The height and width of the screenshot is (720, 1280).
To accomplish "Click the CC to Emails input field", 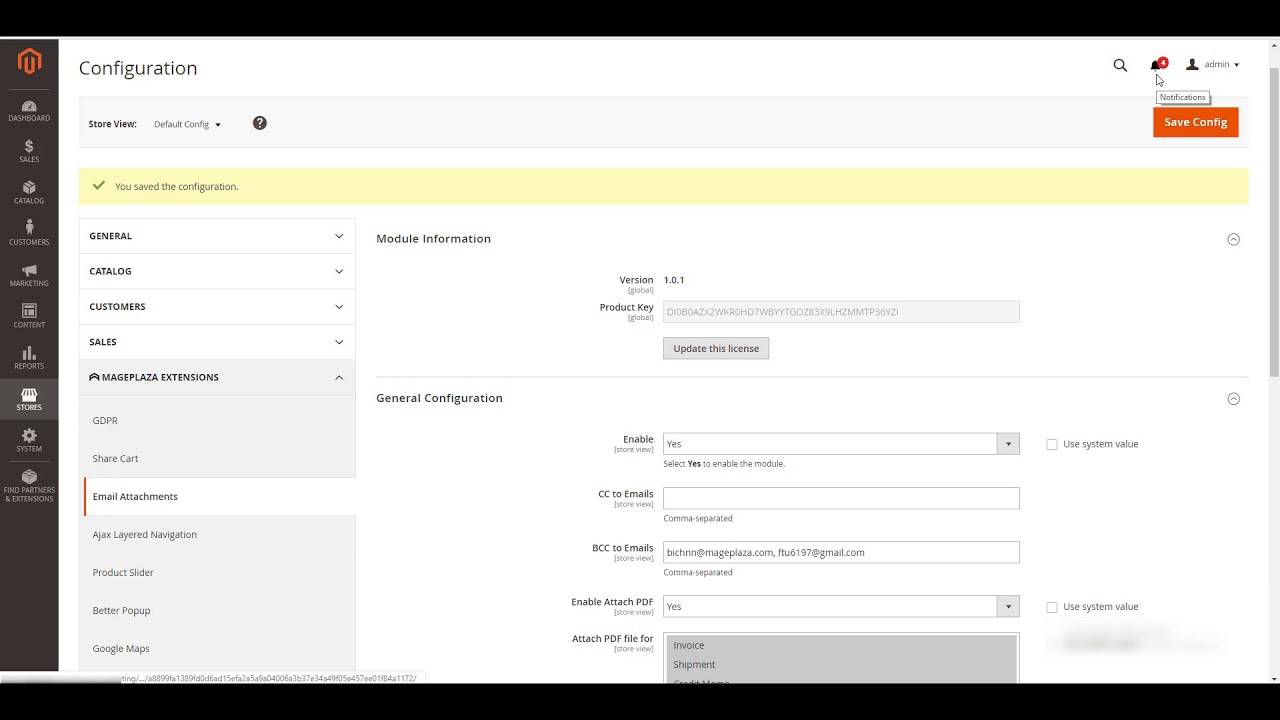I will [x=841, y=498].
